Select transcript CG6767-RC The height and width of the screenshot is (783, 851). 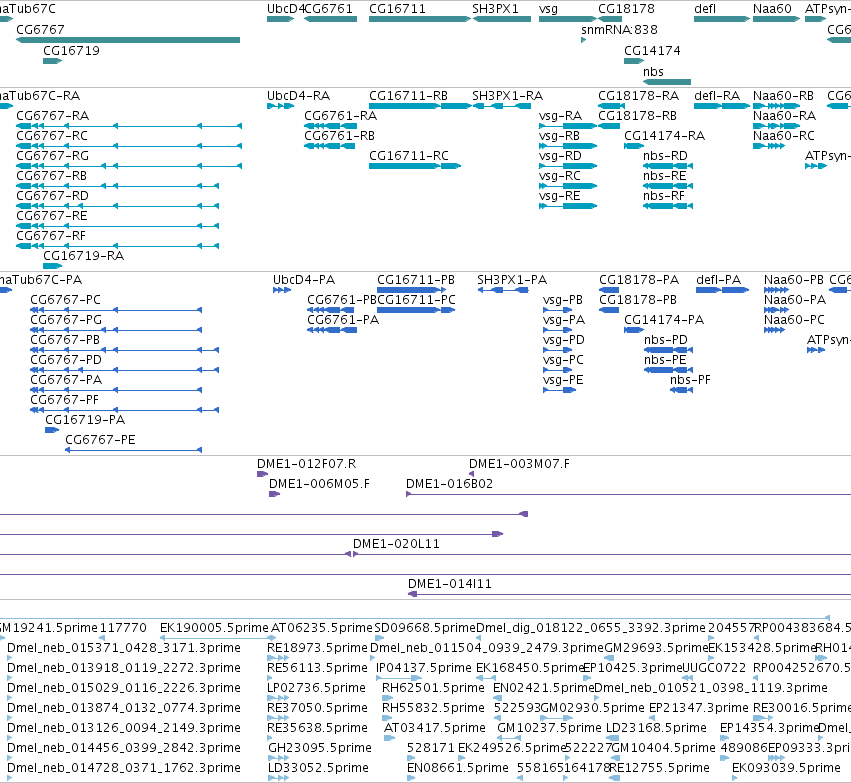pos(129,146)
